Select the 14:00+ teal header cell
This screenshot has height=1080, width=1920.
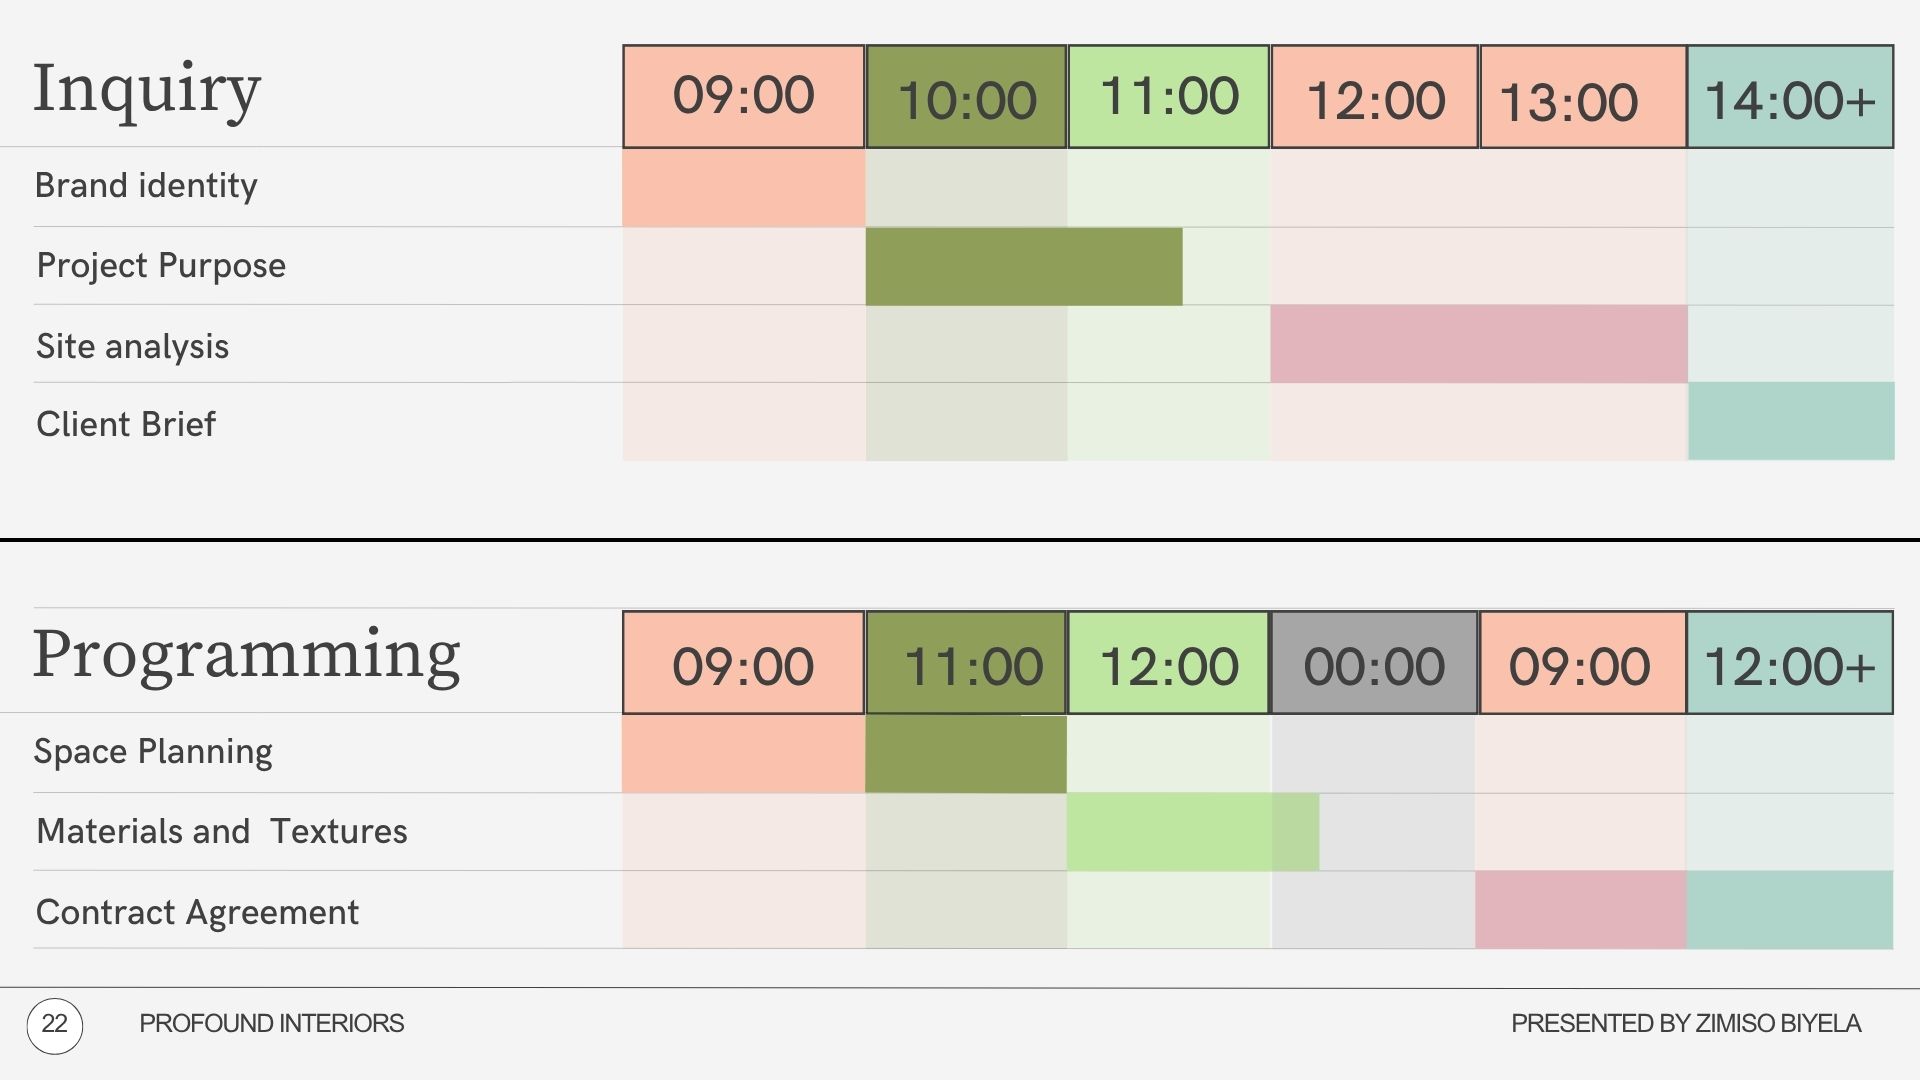pos(1790,97)
